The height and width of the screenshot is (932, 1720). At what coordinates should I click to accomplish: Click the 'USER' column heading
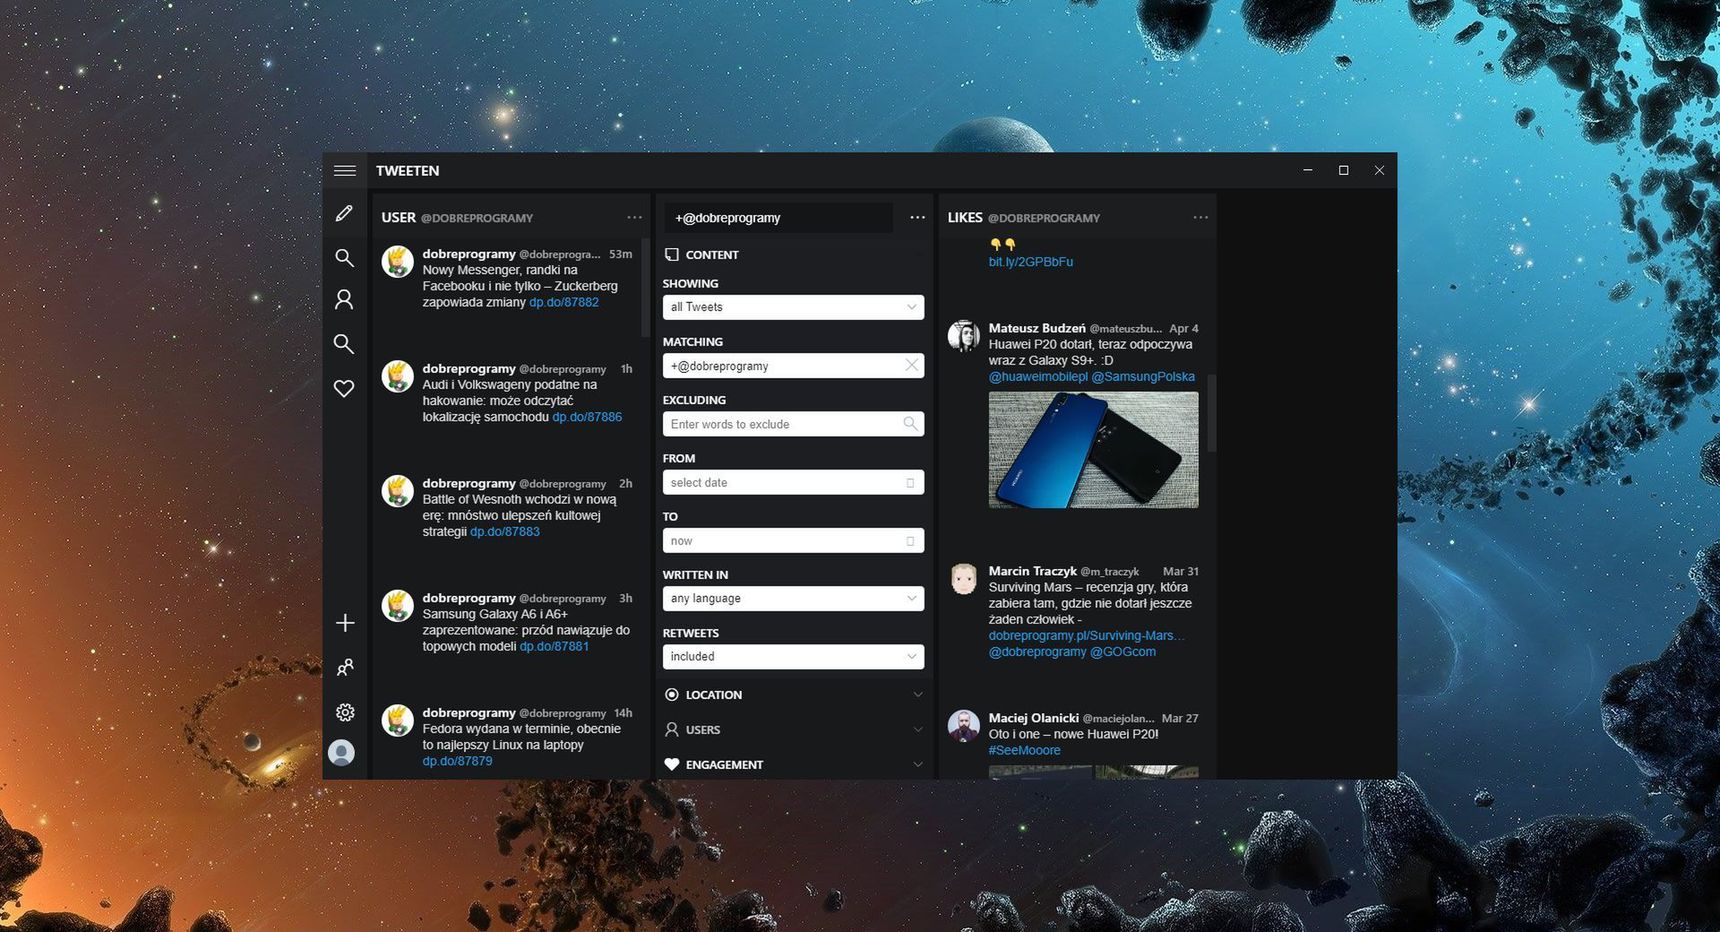(398, 217)
